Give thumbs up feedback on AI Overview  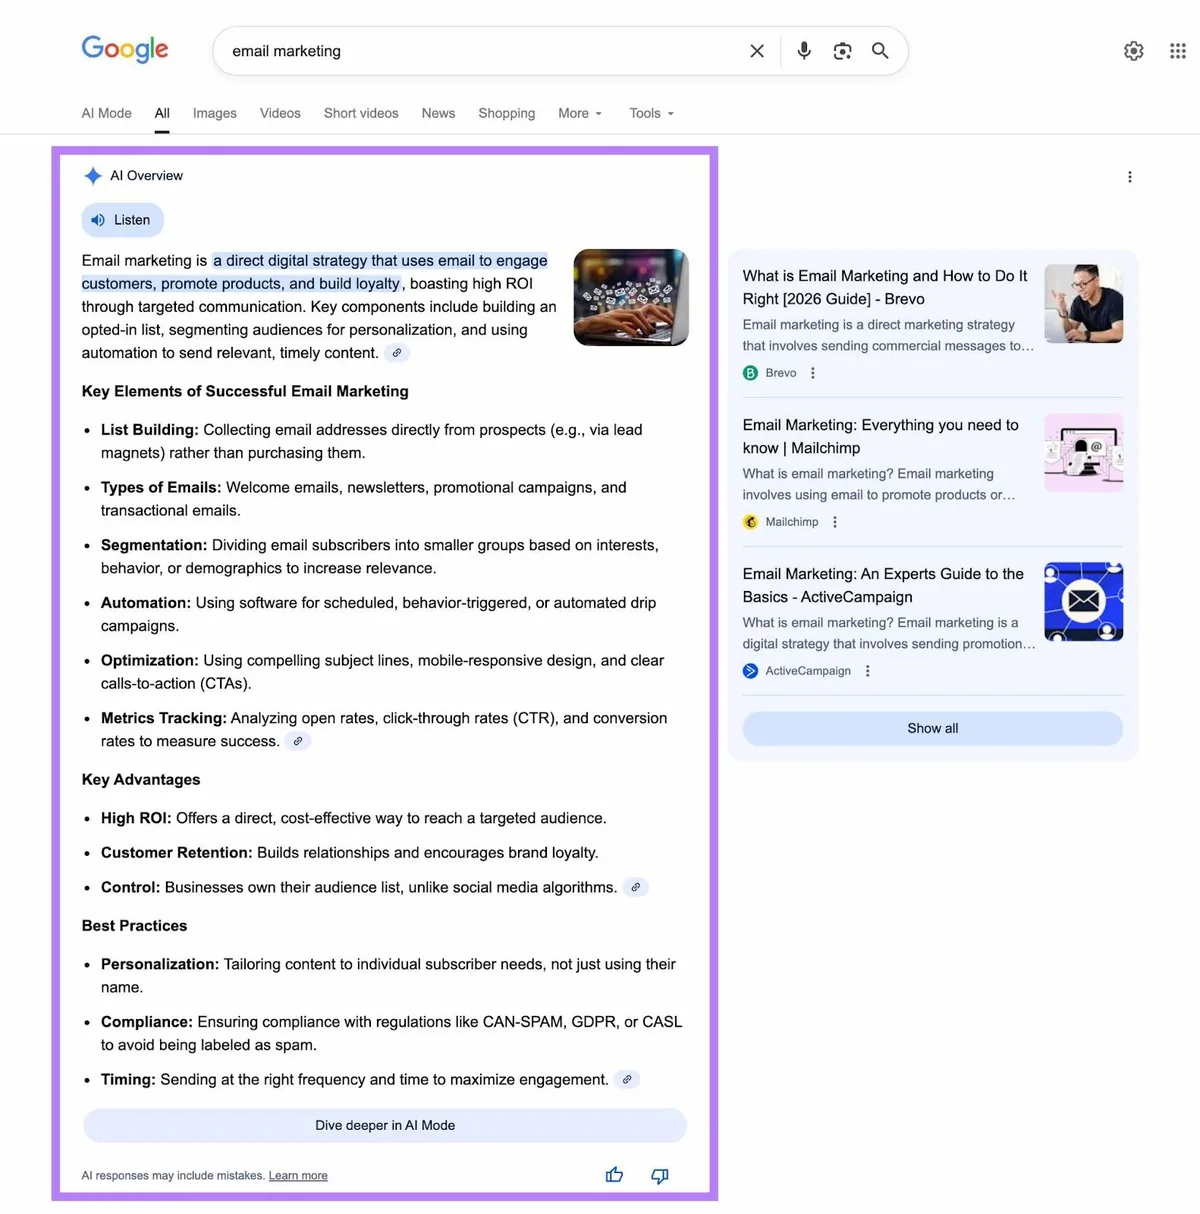click(614, 1175)
